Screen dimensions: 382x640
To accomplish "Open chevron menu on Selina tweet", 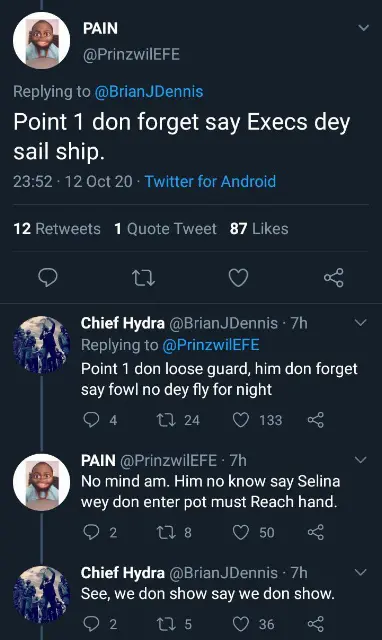I will [x=361, y=460].
